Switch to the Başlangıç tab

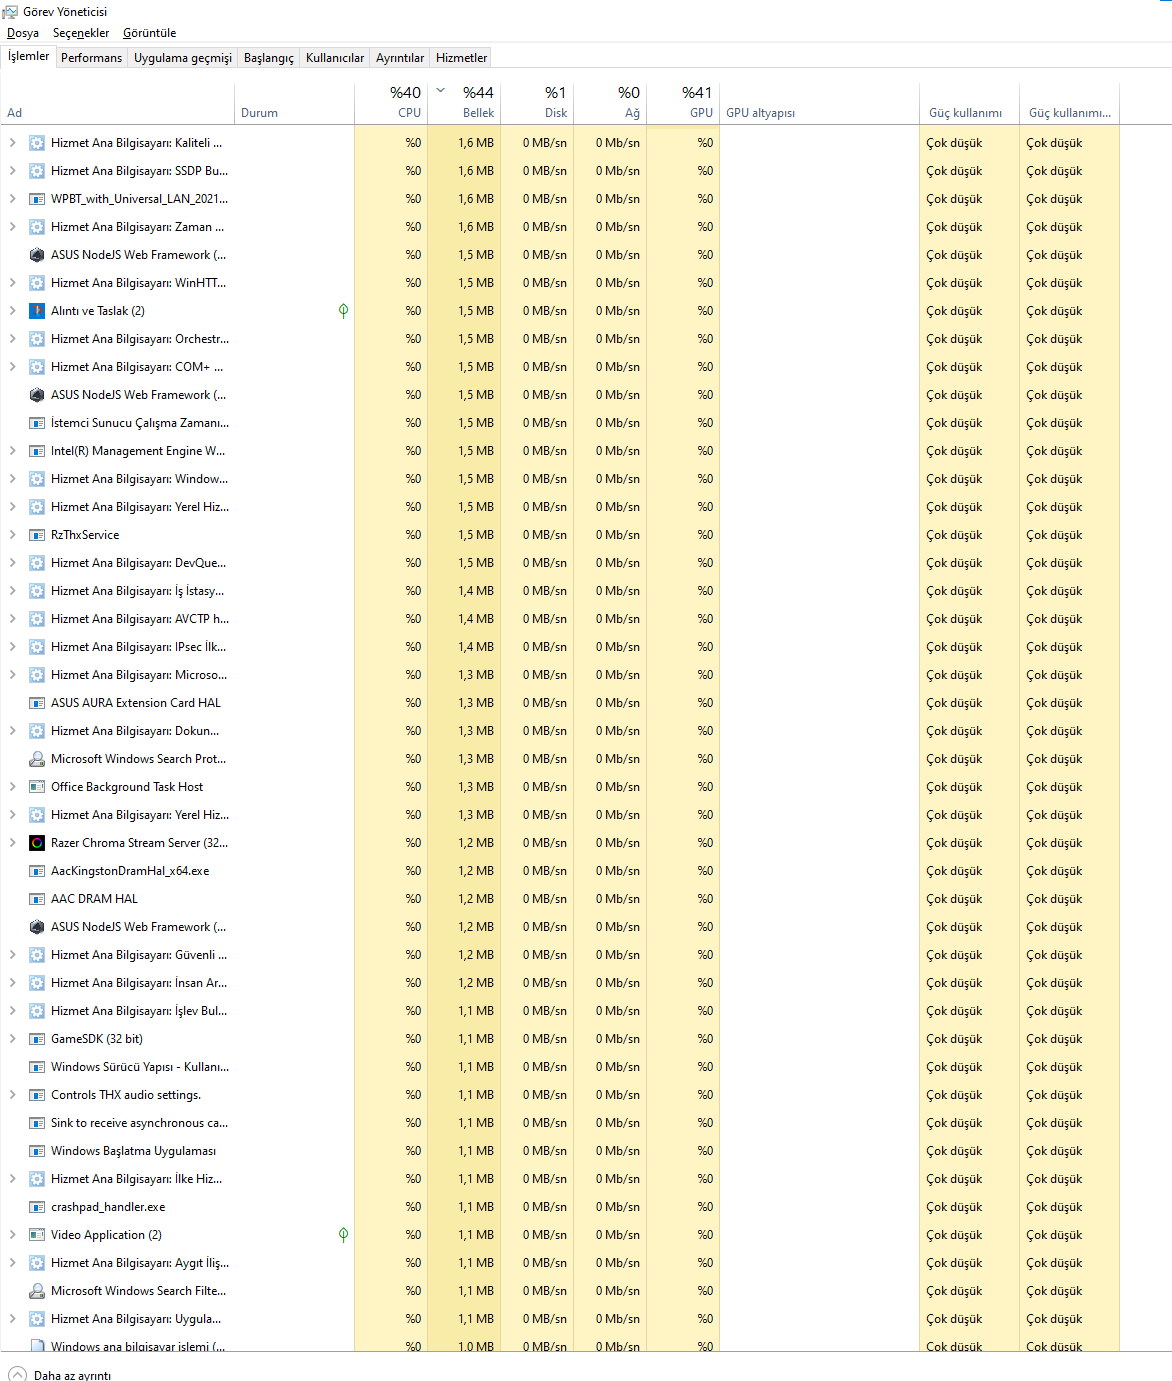(x=269, y=58)
